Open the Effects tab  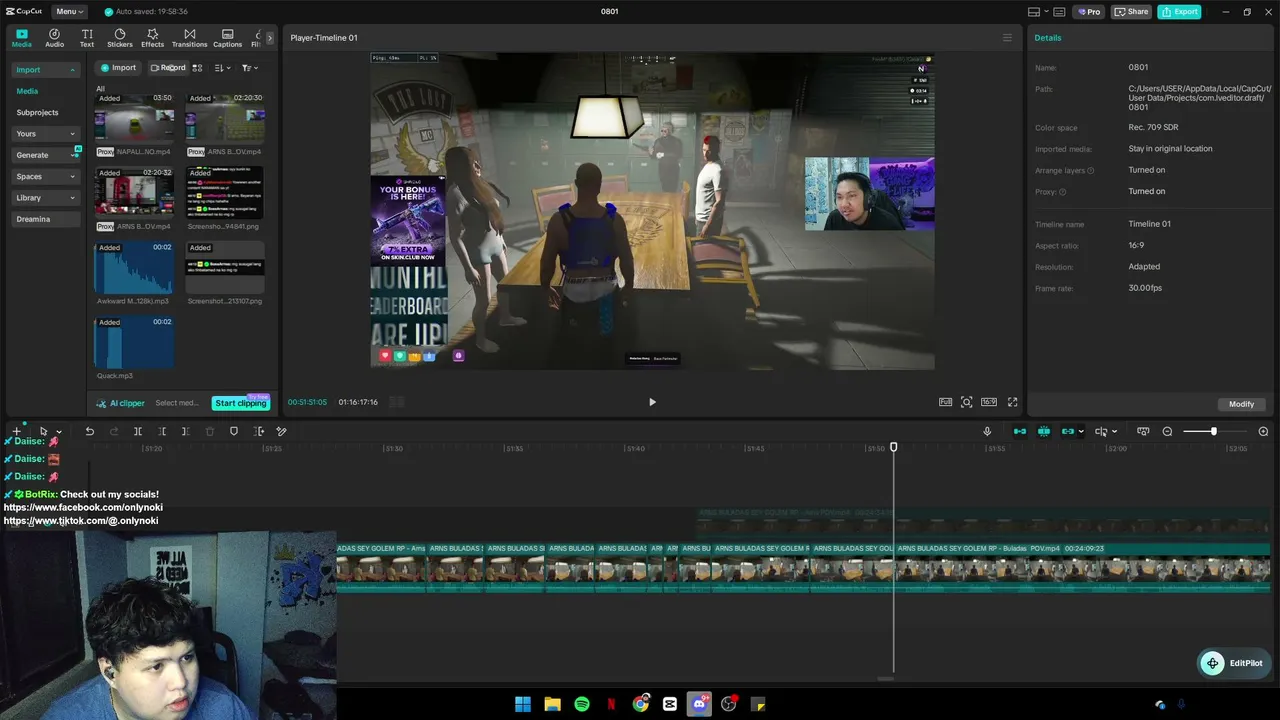(152, 38)
